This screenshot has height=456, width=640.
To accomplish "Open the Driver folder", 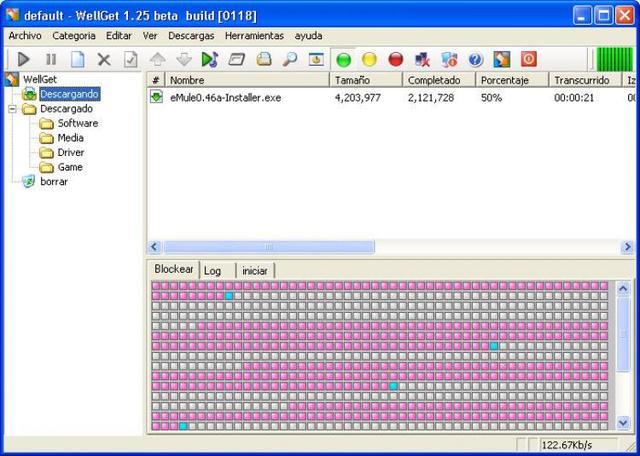I will 71,153.
